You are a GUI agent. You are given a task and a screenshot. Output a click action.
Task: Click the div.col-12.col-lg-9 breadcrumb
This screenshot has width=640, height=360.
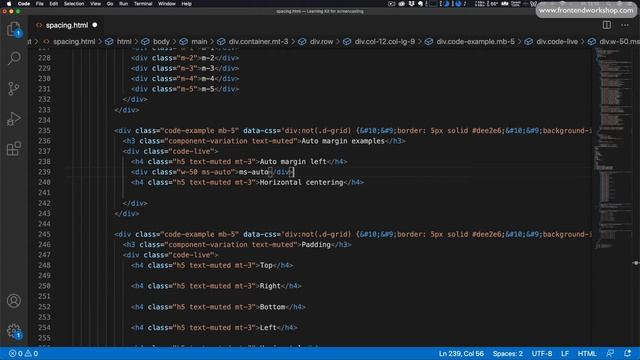[384, 41]
